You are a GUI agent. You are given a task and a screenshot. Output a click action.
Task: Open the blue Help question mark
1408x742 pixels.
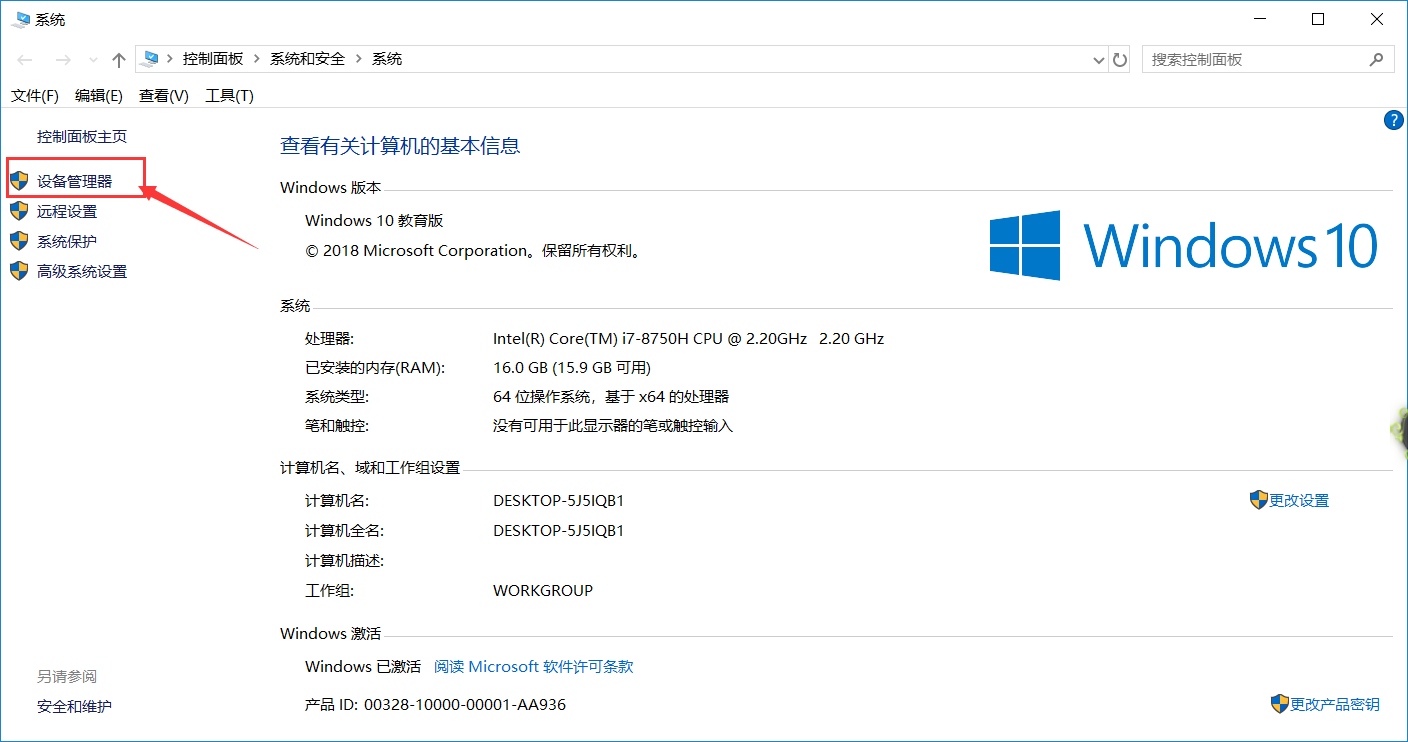pyautogui.click(x=1394, y=120)
